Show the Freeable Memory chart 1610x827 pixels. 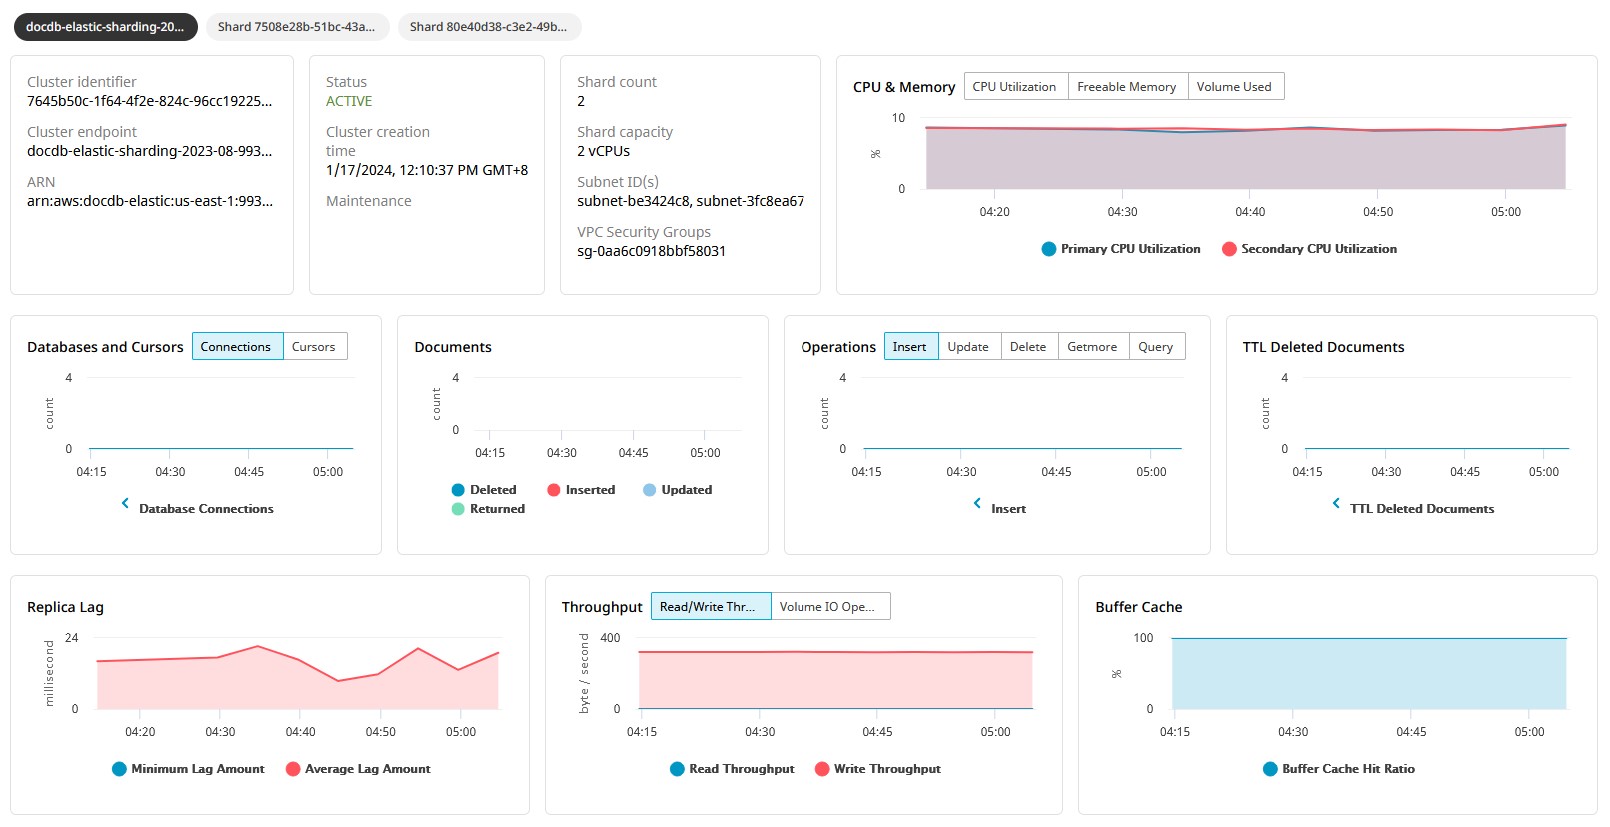1126,87
